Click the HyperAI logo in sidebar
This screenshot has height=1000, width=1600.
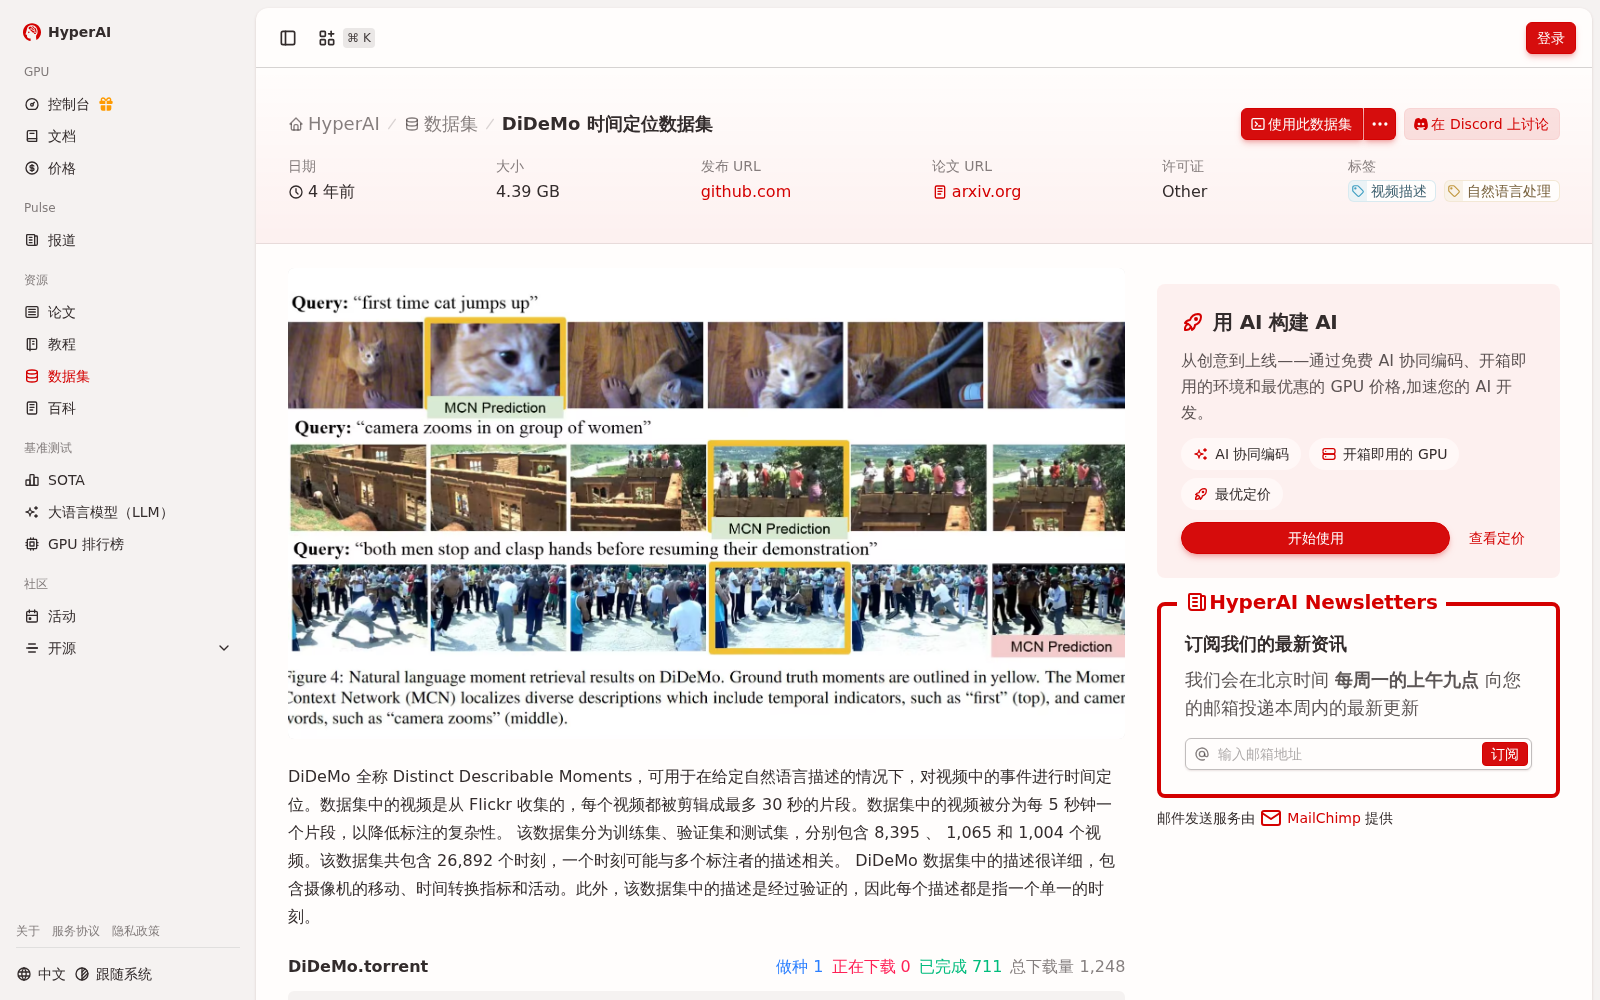67,32
